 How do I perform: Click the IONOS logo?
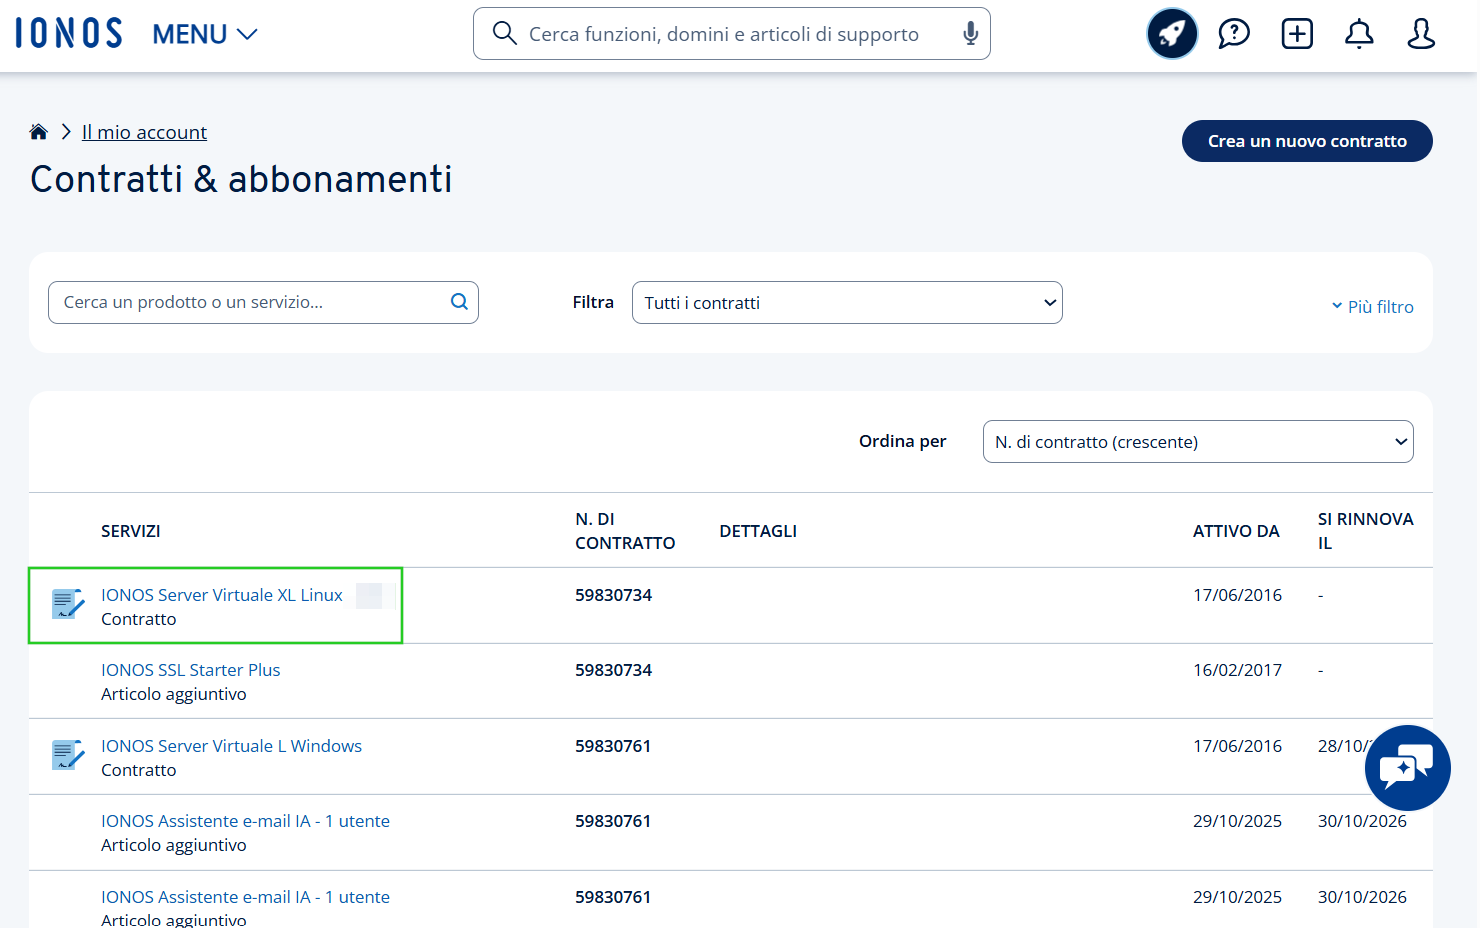[x=69, y=33]
